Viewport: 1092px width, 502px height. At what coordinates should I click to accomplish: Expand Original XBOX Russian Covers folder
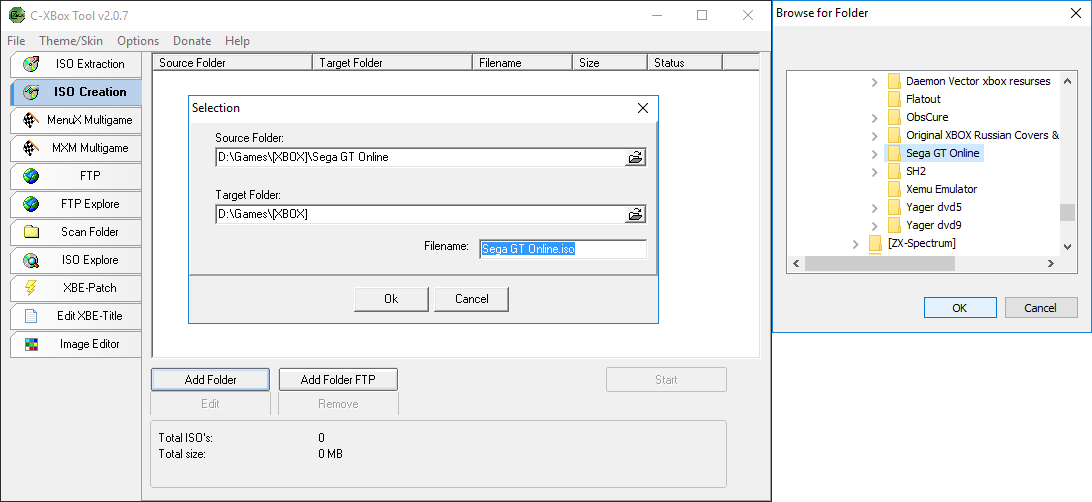click(x=875, y=135)
